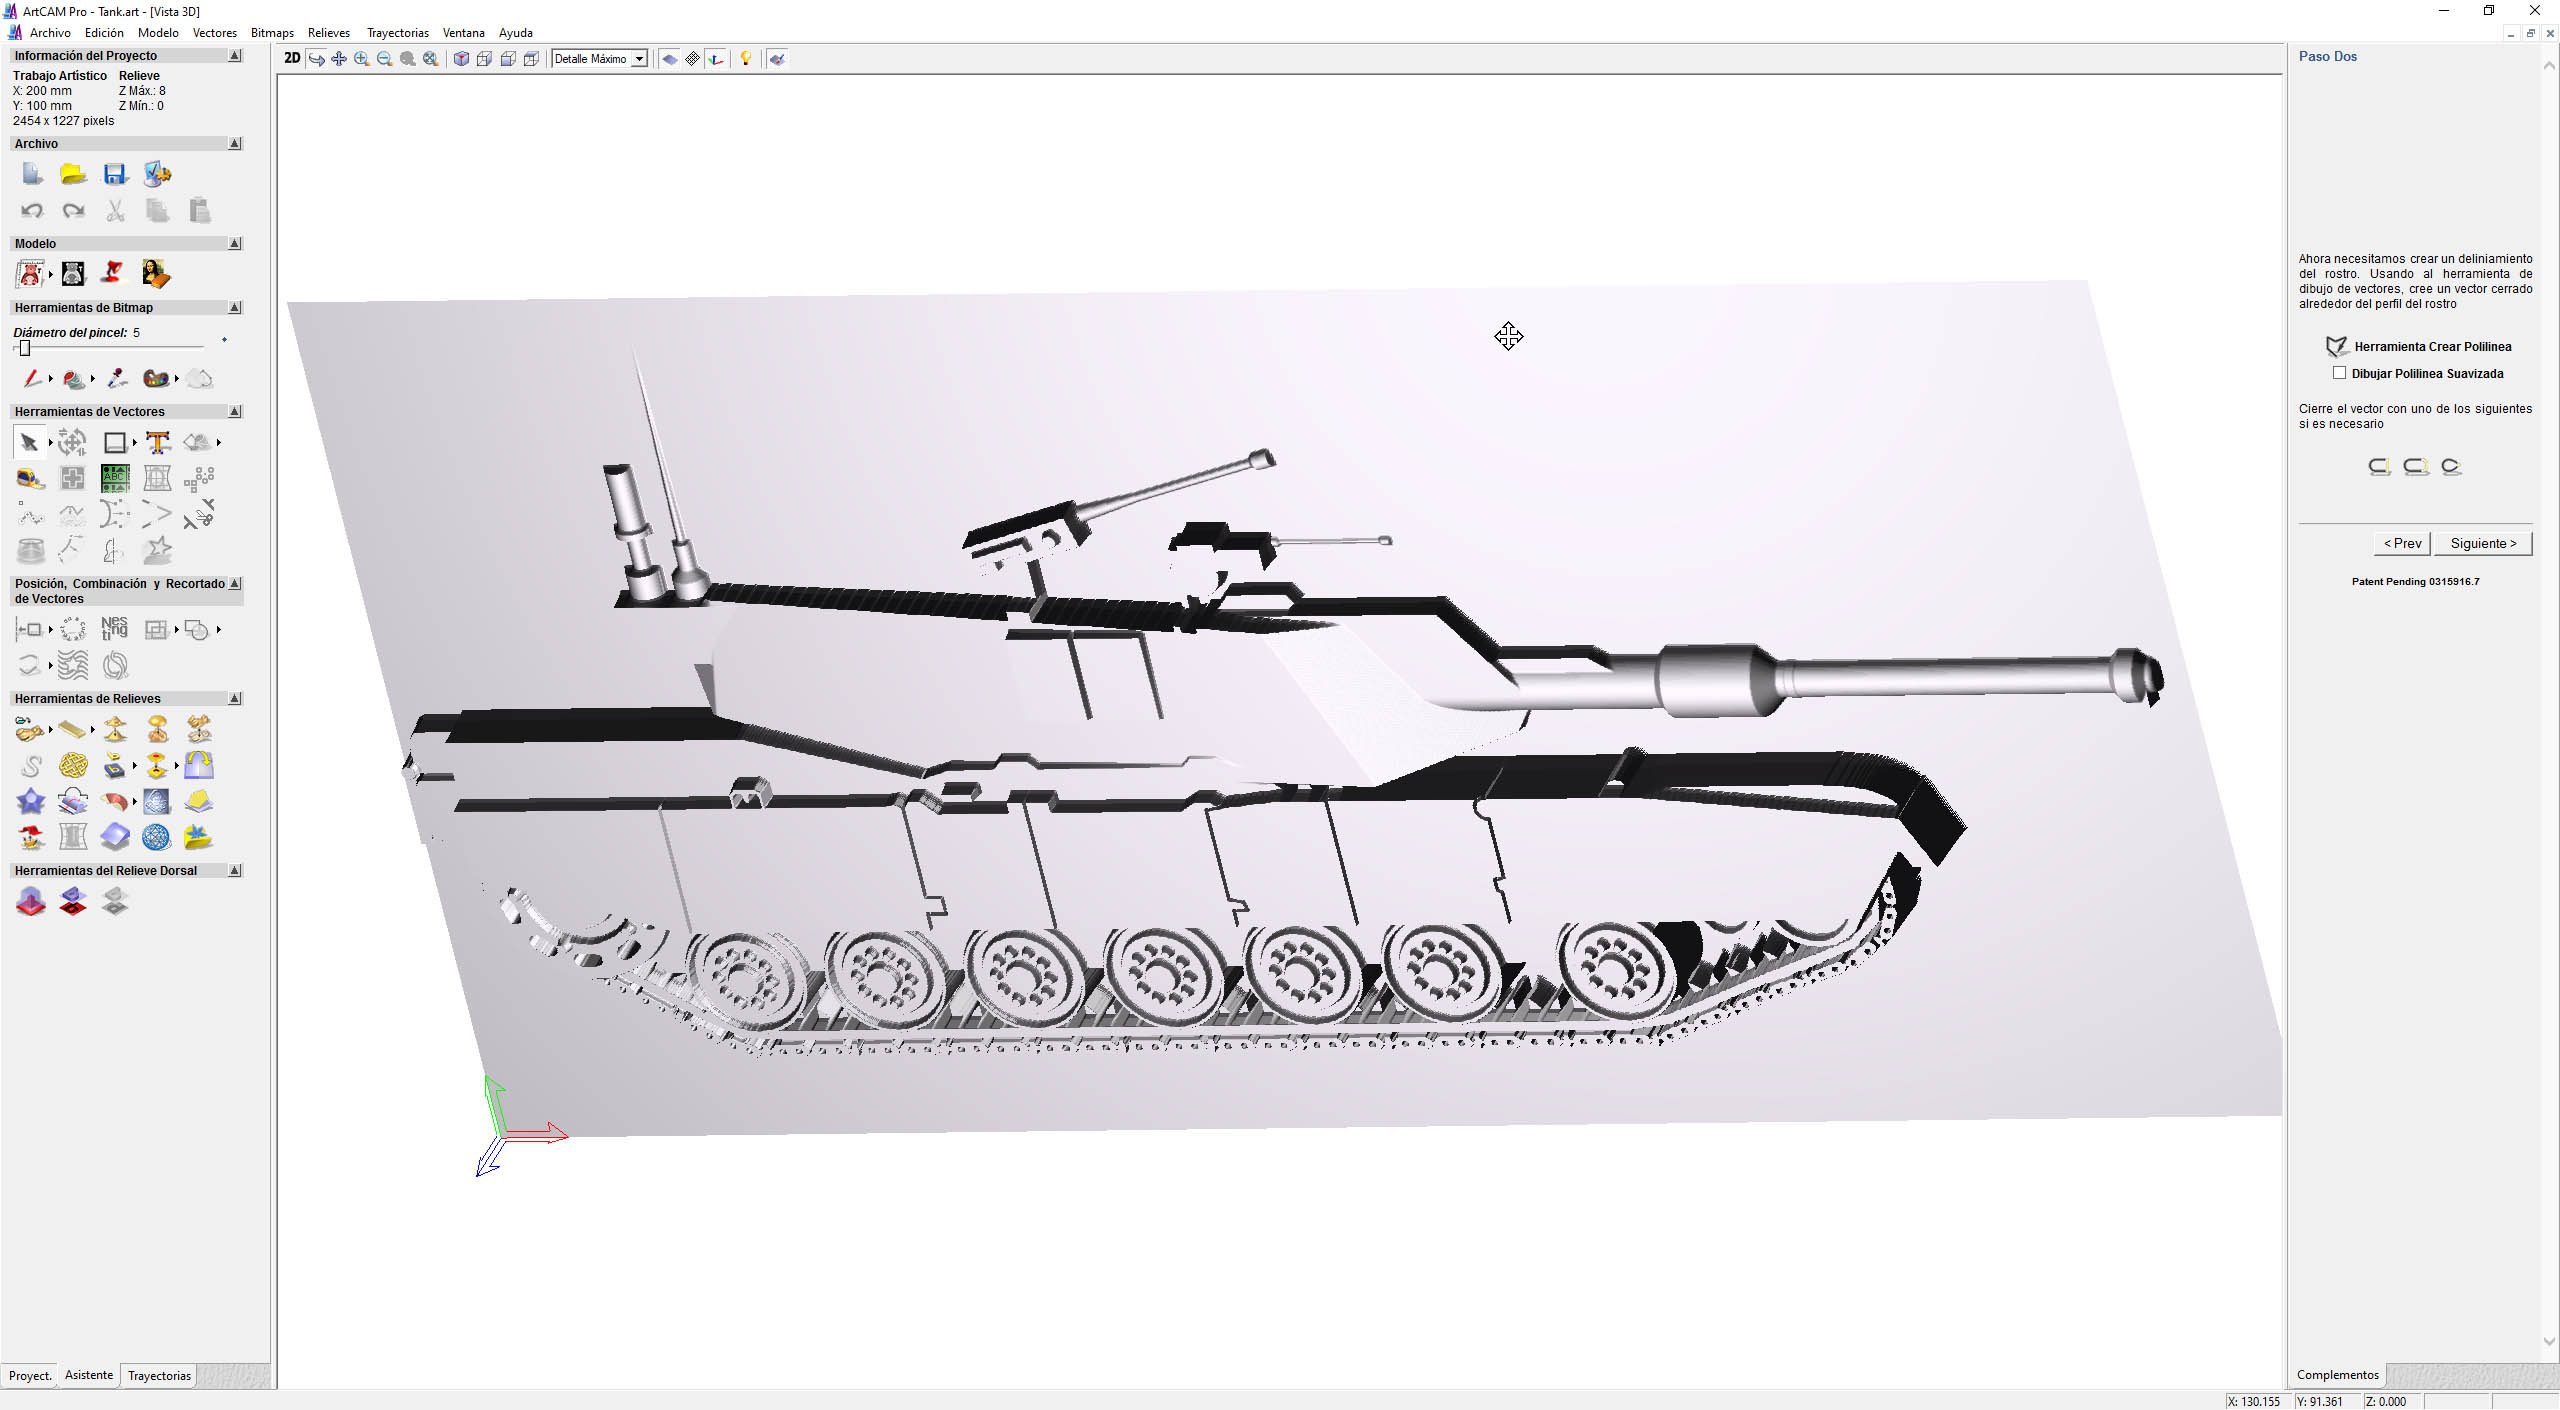Viewport: 2560px width, 1410px height.
Task: Select the vector text tool icon
Action: [157, 442]
